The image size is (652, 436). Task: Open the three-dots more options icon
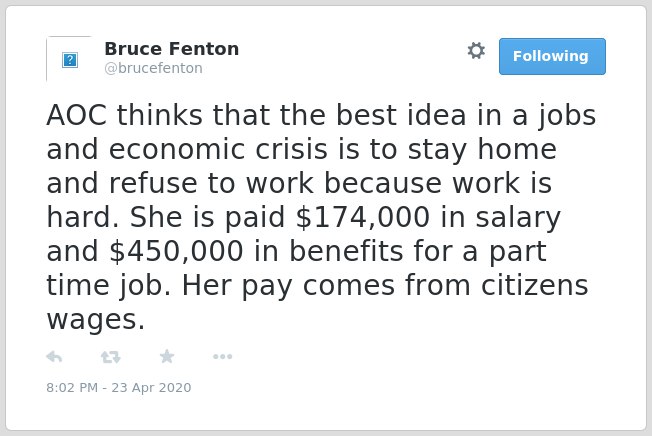222,356
